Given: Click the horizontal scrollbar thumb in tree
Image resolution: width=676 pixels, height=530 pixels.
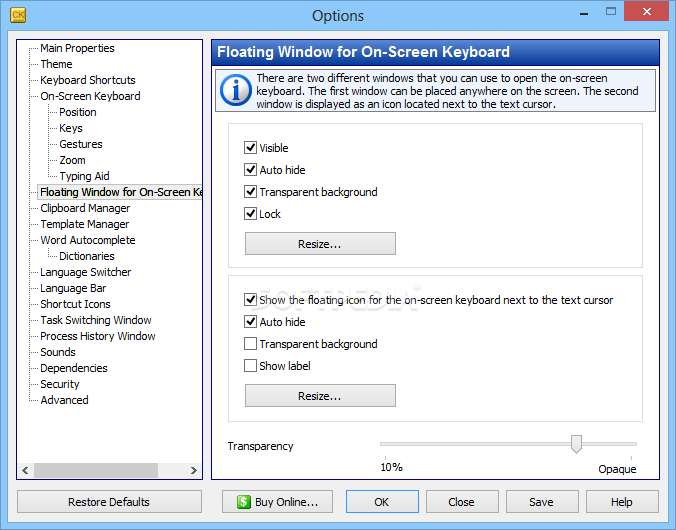Looking at the screenshot, I should click(x=96, y=470).
